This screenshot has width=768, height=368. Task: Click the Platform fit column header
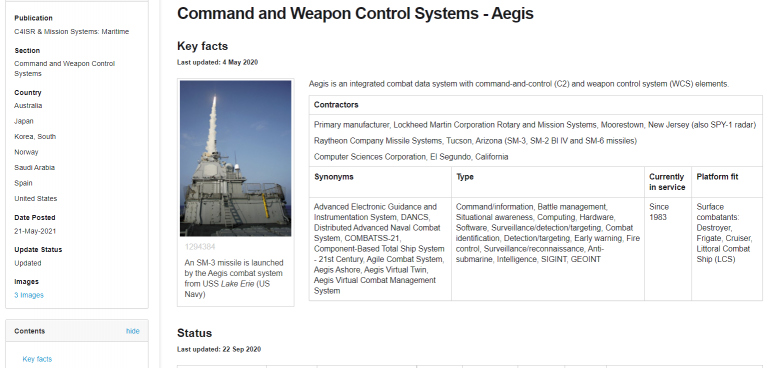point(717,177)
